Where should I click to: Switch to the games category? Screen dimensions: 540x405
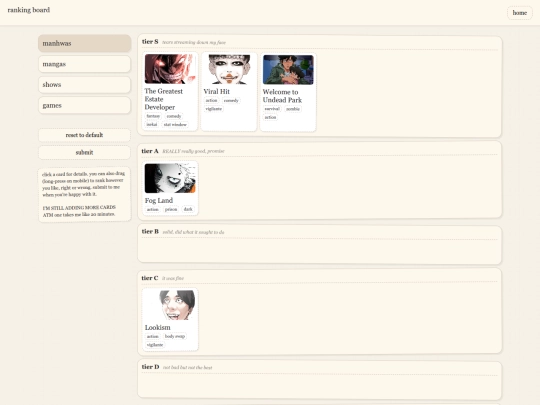tap(84, 105)
